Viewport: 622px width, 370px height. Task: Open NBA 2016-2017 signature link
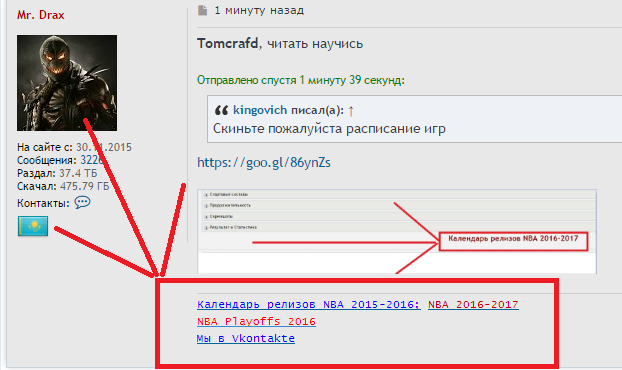[473, 305]
